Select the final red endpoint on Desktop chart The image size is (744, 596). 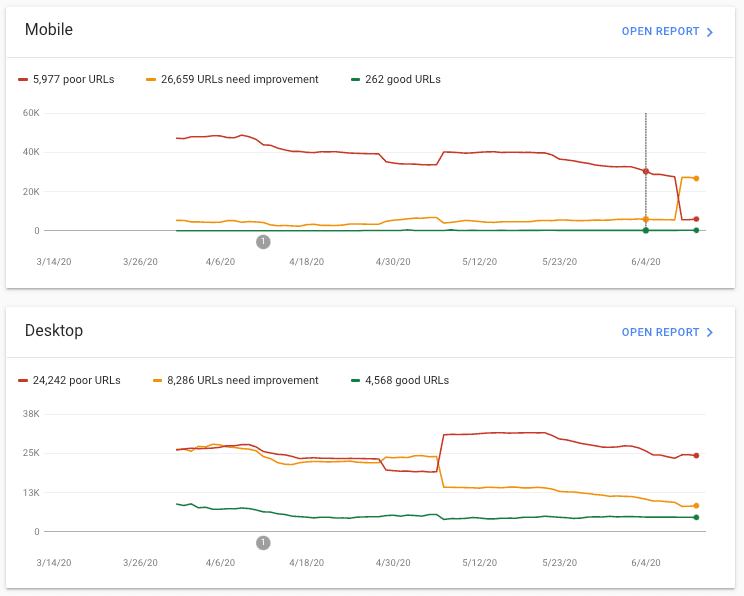(696, 456)
